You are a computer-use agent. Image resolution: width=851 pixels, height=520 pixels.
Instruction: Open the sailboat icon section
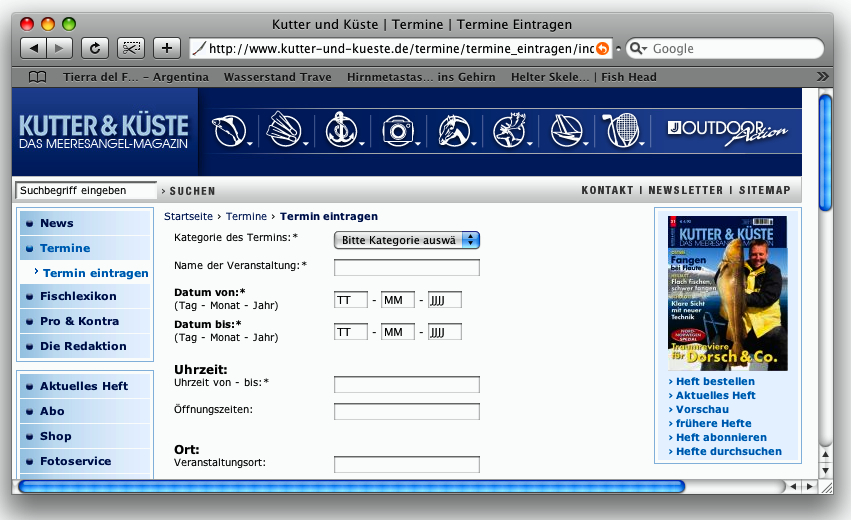[x=567, y=130]
